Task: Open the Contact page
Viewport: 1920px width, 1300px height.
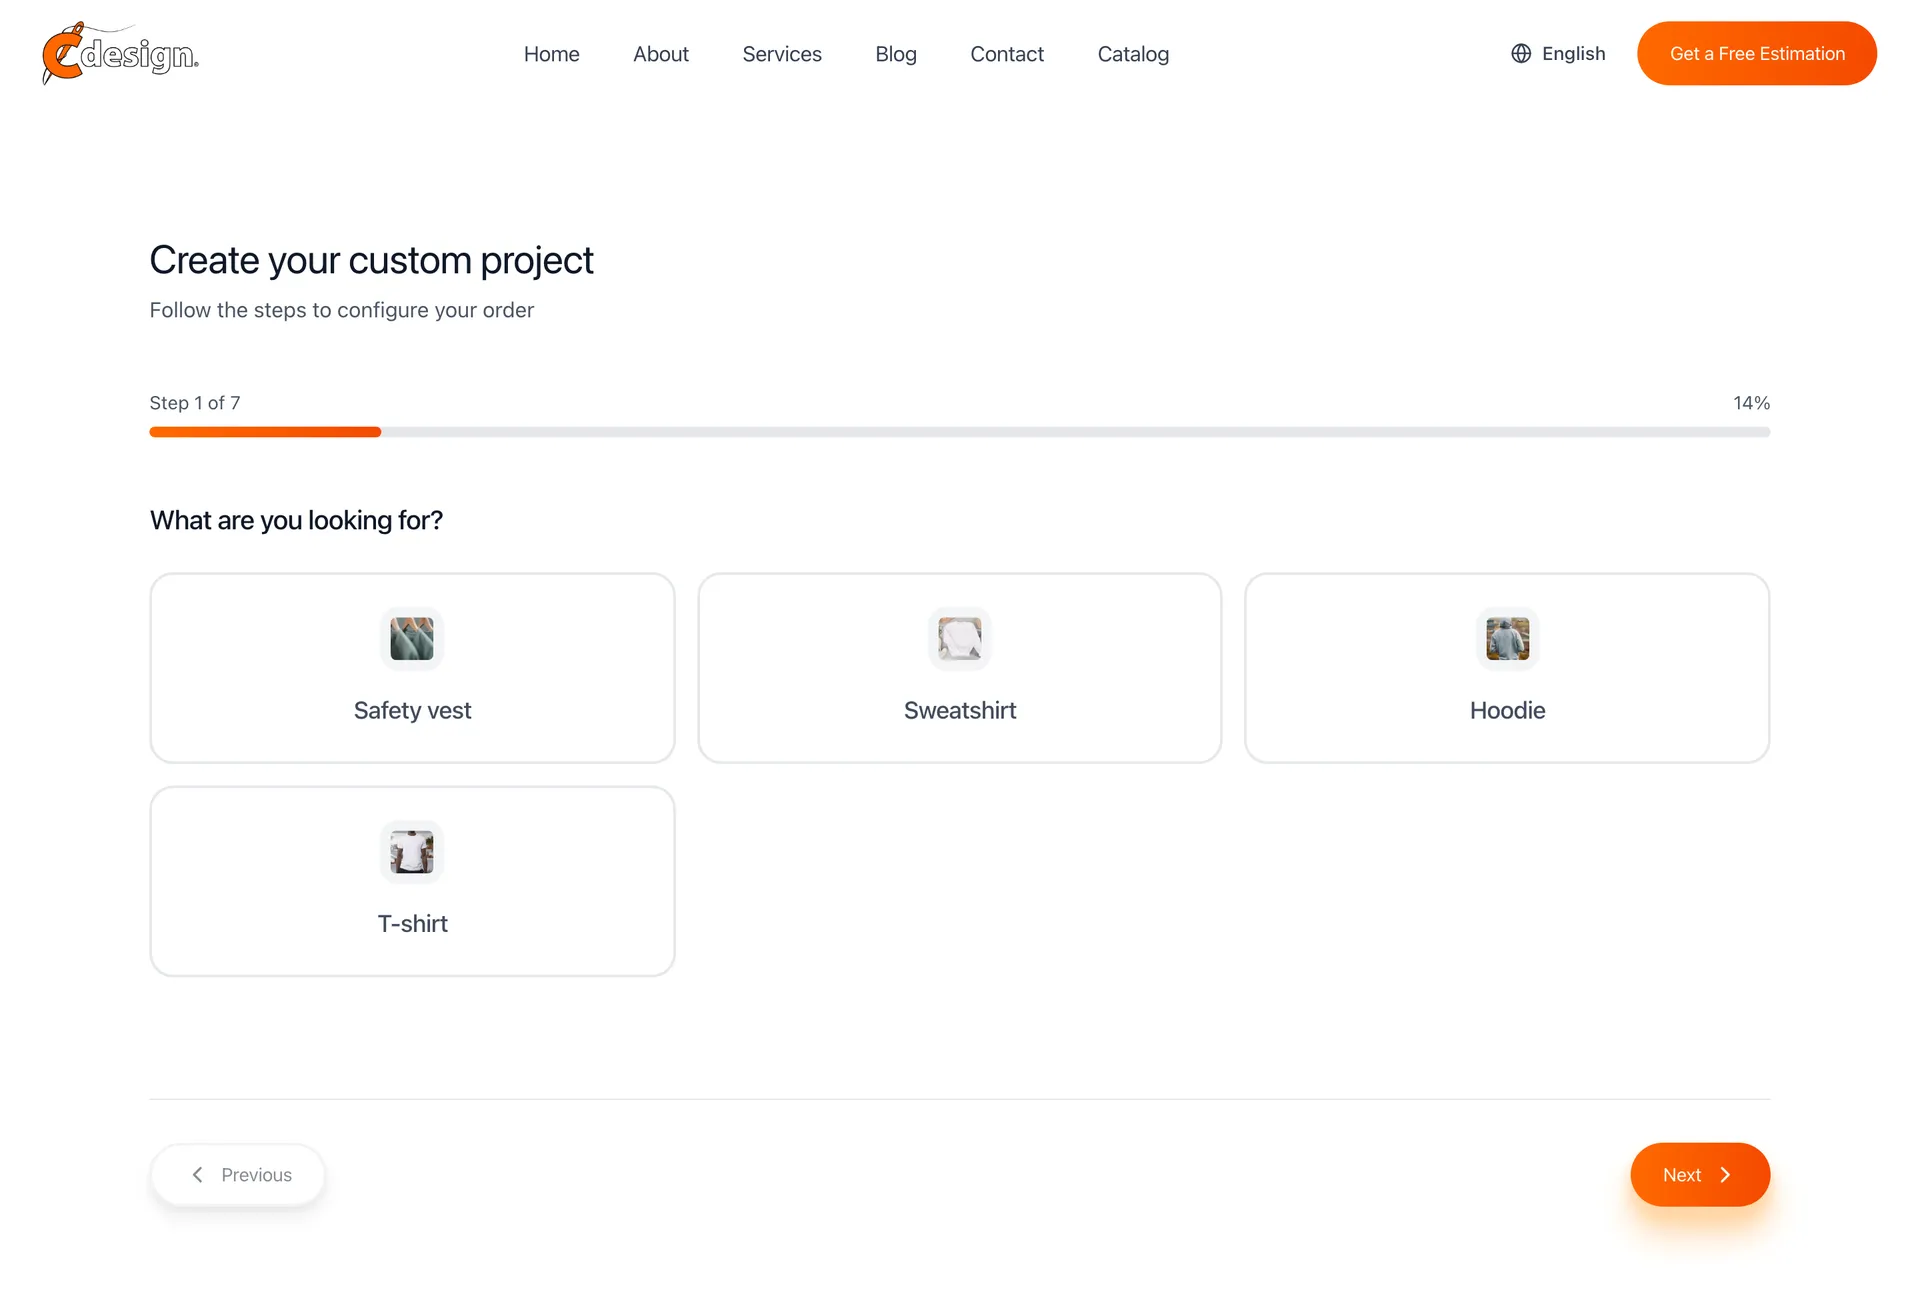Action: tap(1007, 54)
